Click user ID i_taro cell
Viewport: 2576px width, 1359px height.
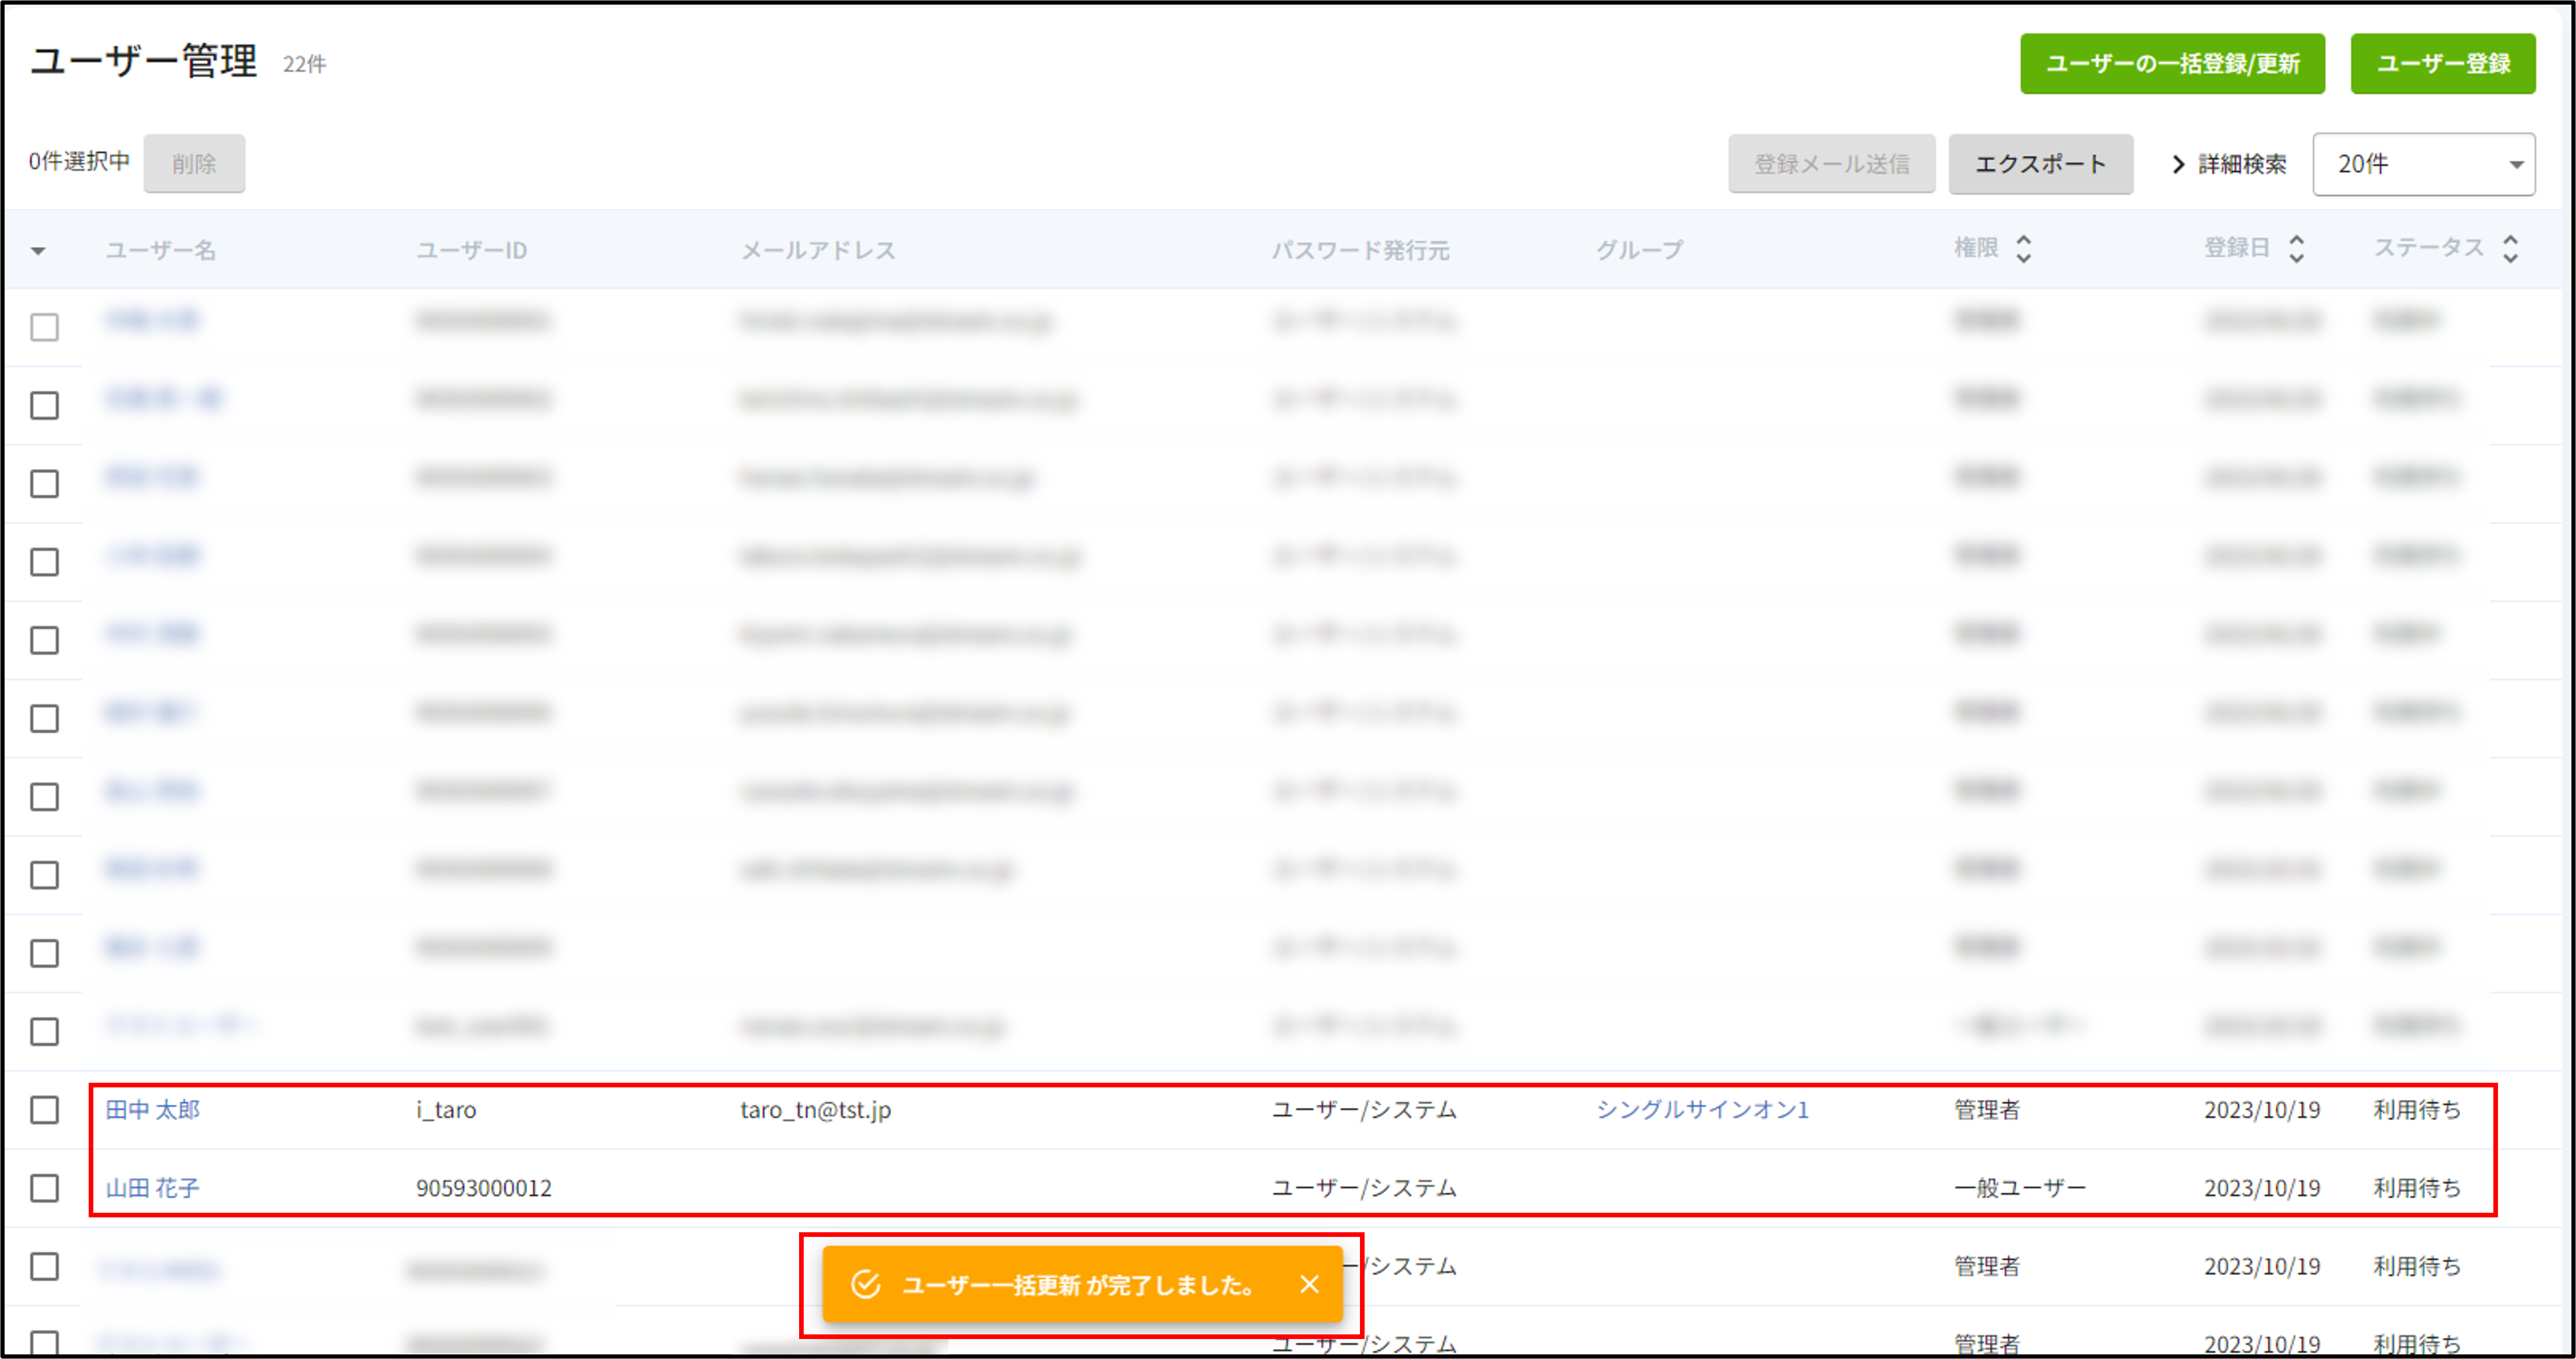coord(446,1110)
